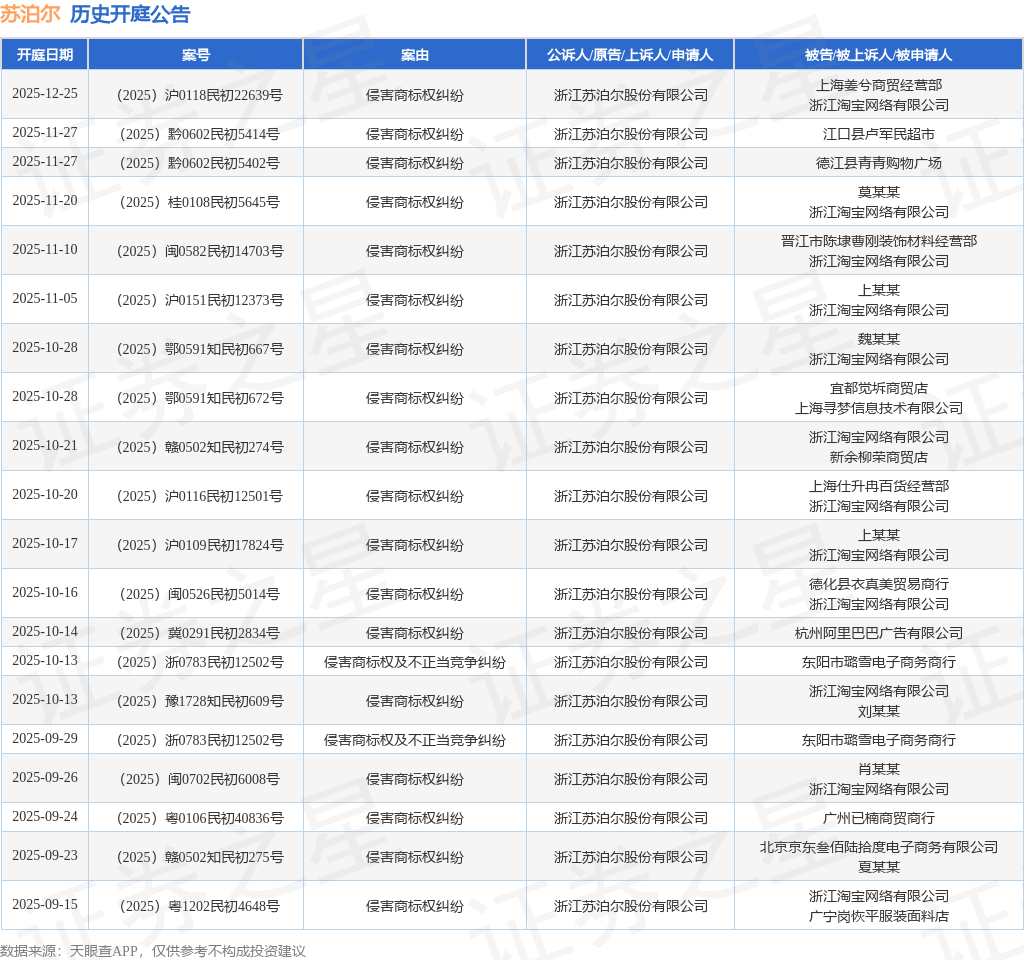Click defendant 北京京东叁佰陆拾度电子商务有限公司
The image size is (1024, 960).
point(879,847)
